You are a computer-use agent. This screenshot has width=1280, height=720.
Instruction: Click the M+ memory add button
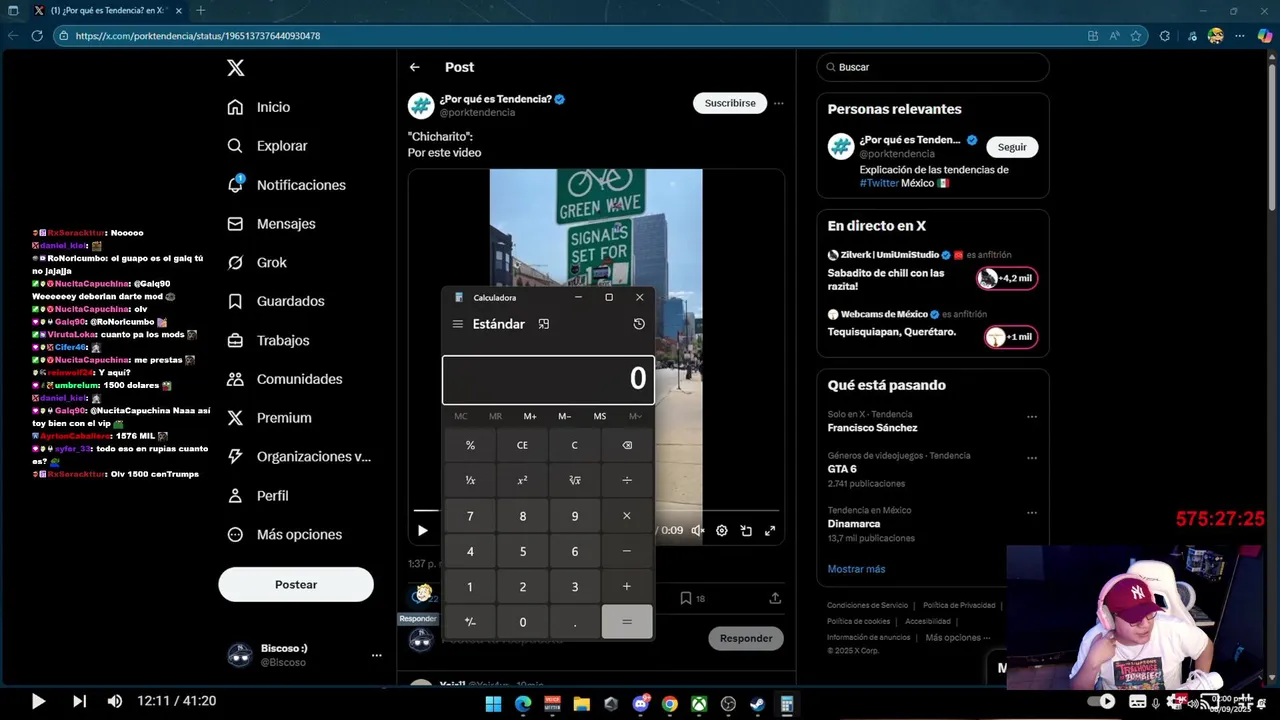click(x=530, y=416)
